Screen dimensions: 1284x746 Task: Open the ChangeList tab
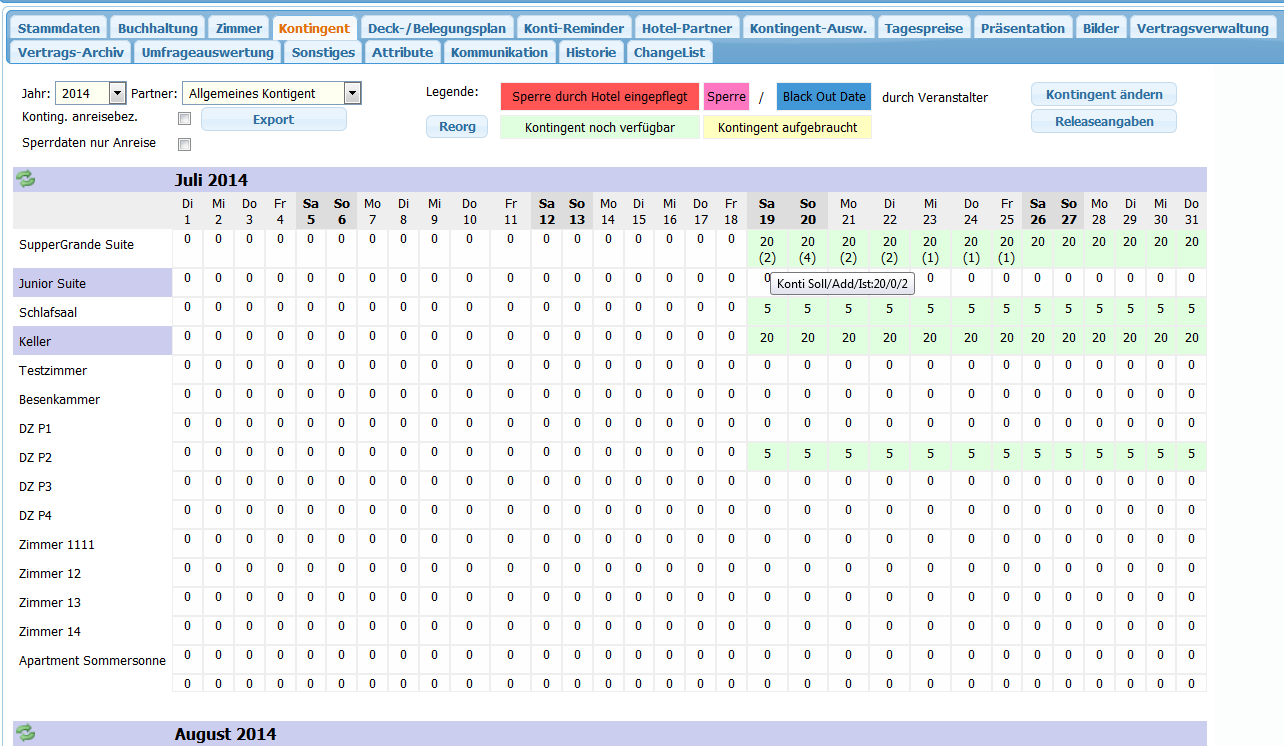pos(670,52)
